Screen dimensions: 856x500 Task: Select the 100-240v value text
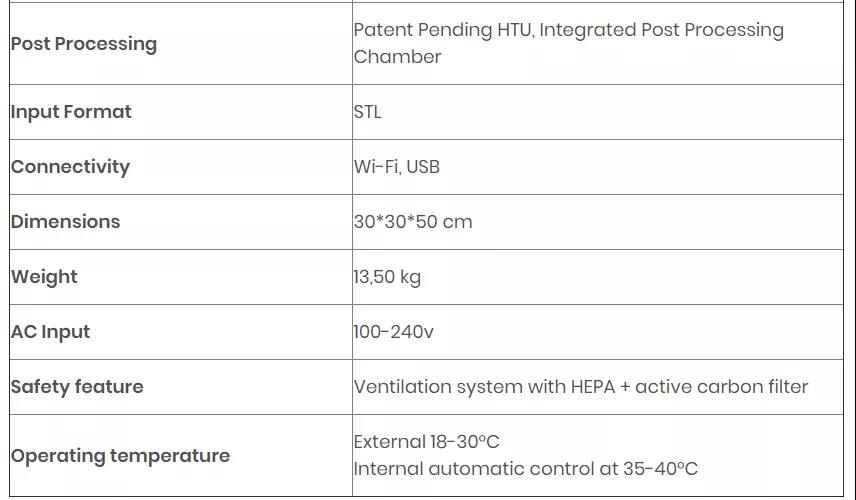(x=393, y=332)
